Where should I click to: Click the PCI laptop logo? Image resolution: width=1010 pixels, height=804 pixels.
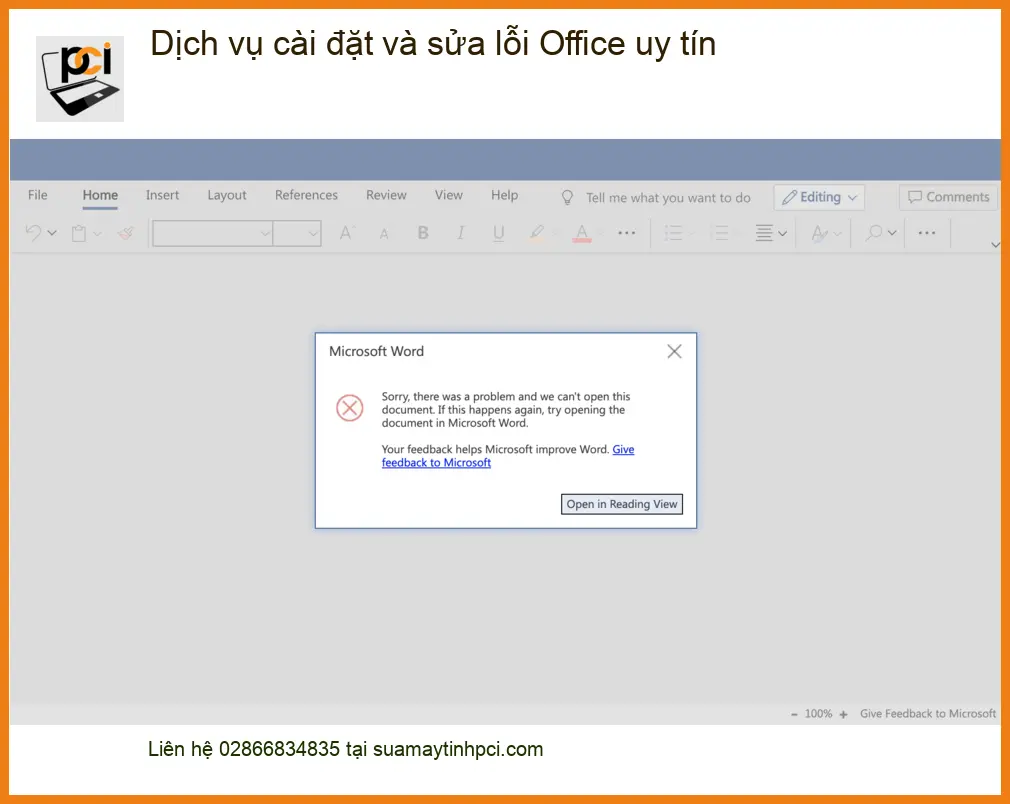pos(80,79)
